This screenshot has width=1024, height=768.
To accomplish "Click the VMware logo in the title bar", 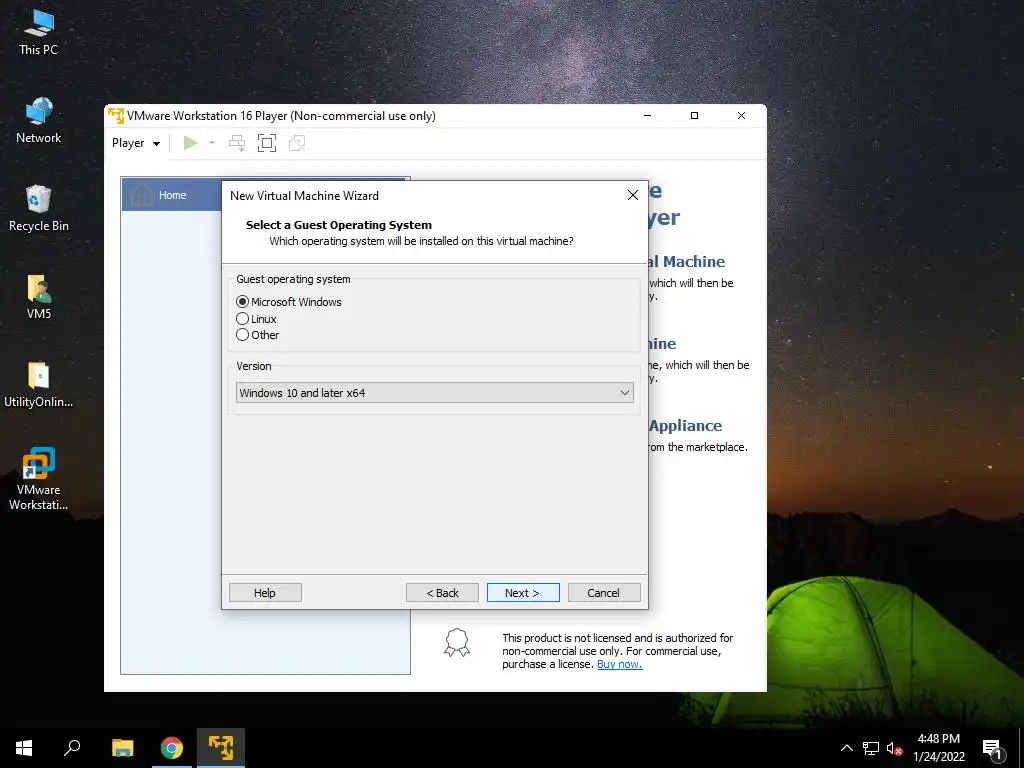I will [116, 116].
